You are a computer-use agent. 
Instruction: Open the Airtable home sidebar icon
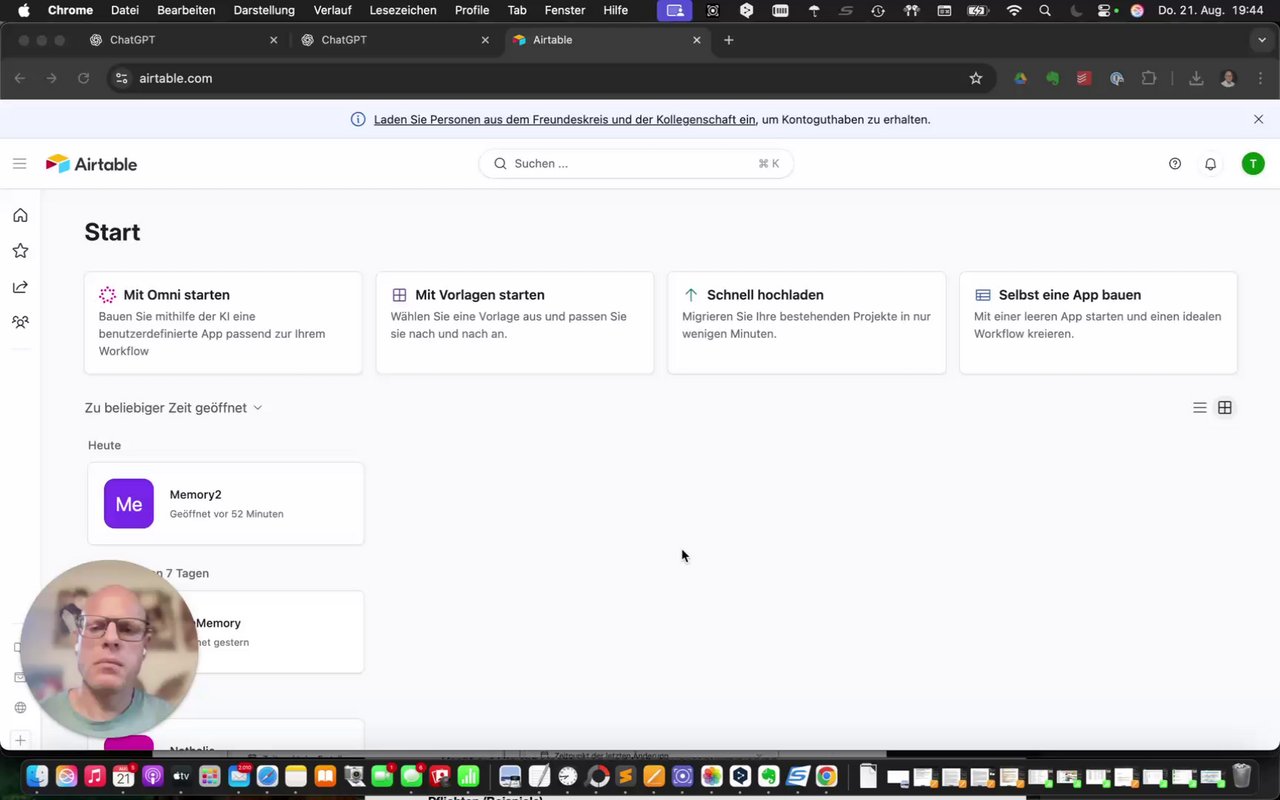(20, 215)
